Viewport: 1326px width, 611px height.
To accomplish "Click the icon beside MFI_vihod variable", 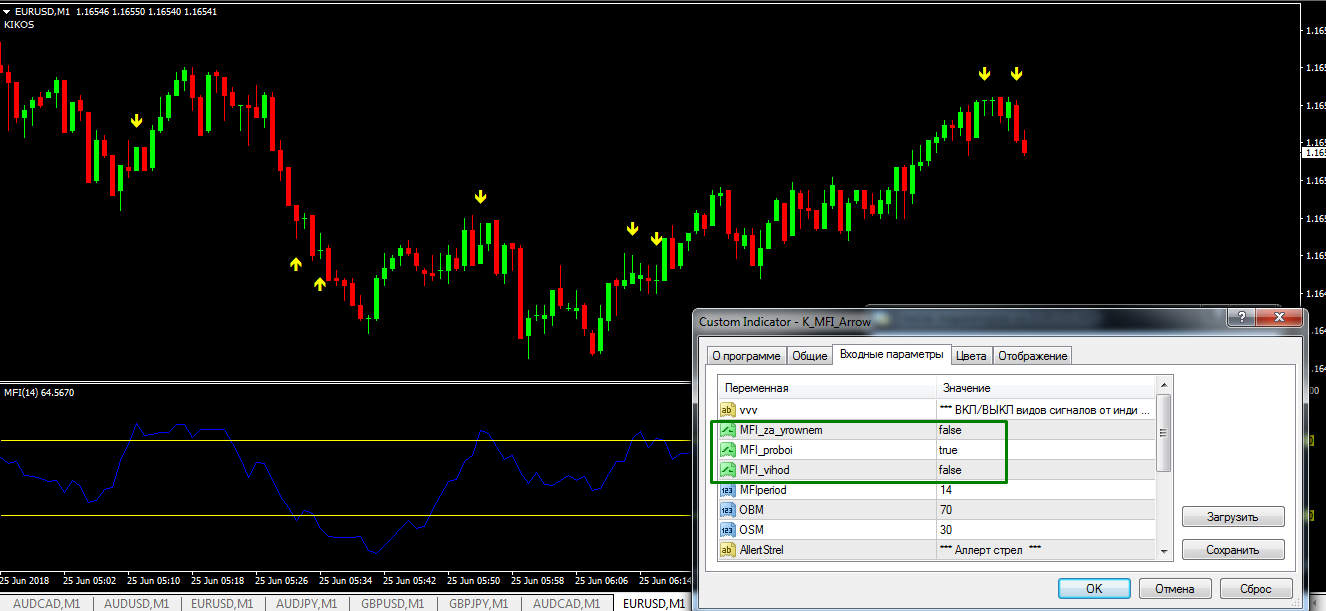I will coord(727,470).
